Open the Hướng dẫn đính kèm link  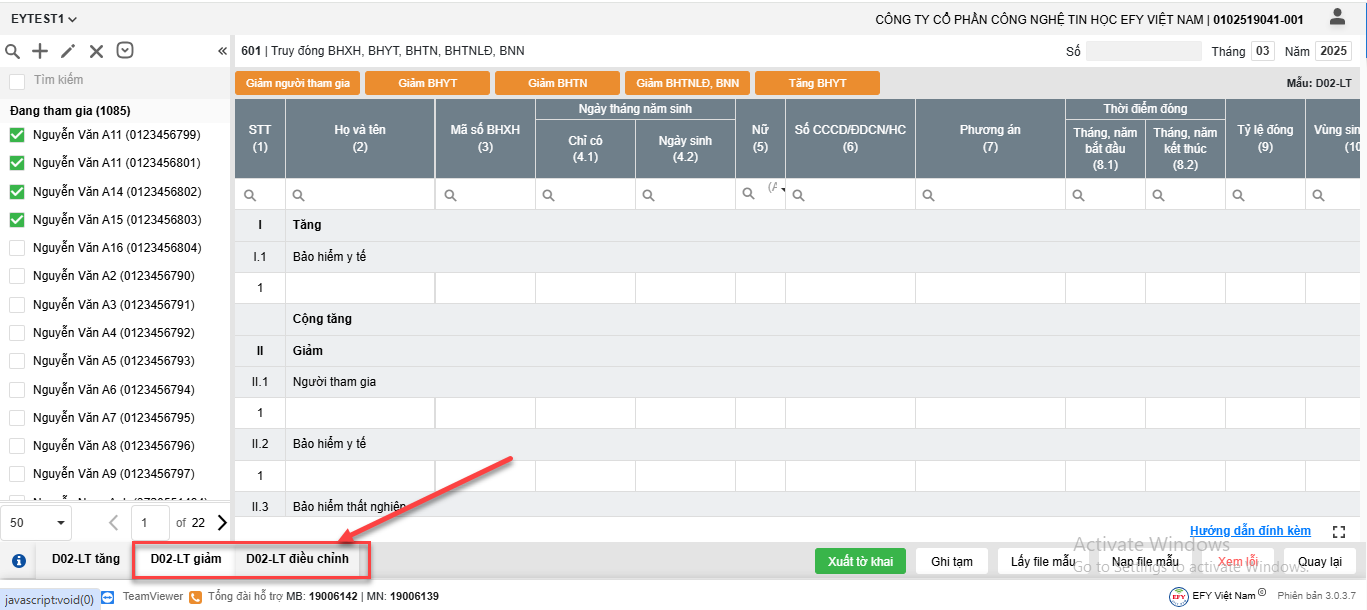tap(1250, 531)
